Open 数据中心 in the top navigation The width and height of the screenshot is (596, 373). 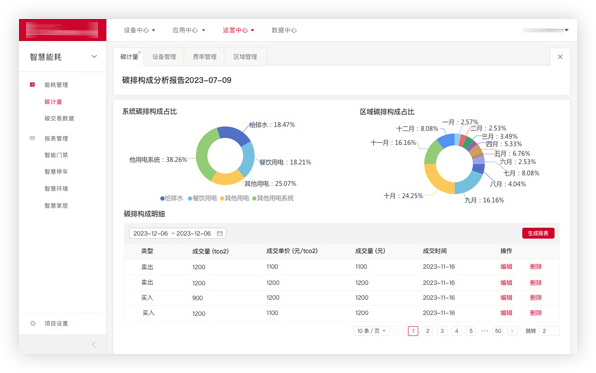[284, 30]
